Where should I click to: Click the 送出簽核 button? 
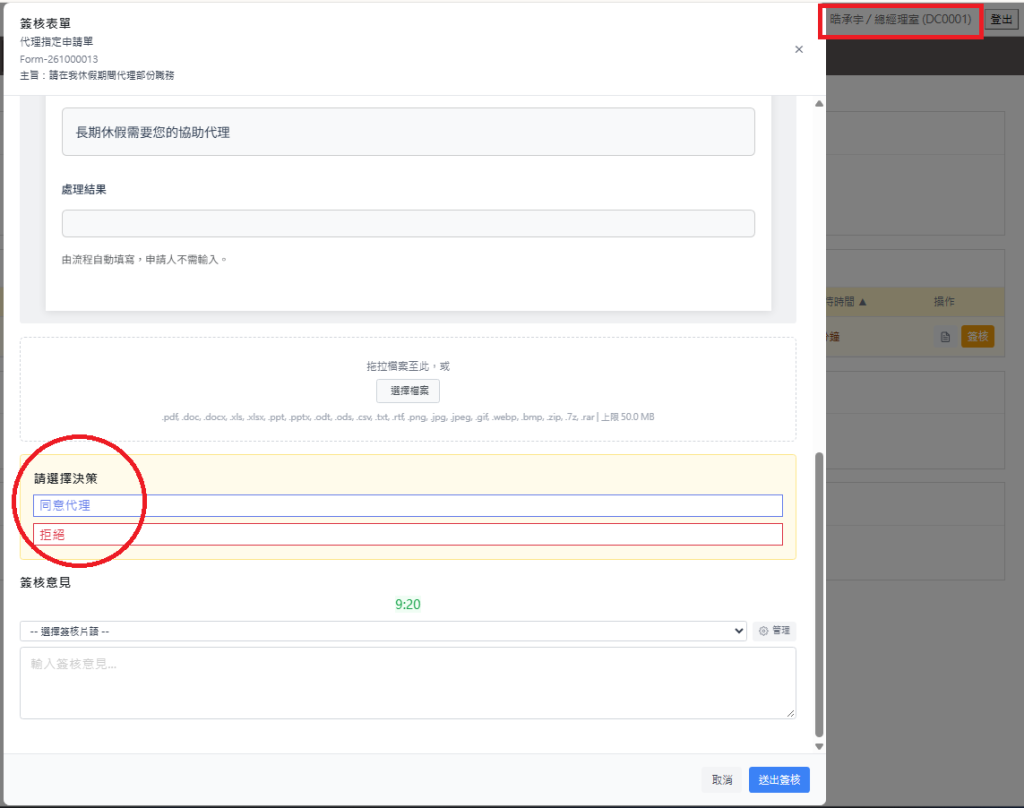point(779,780)
